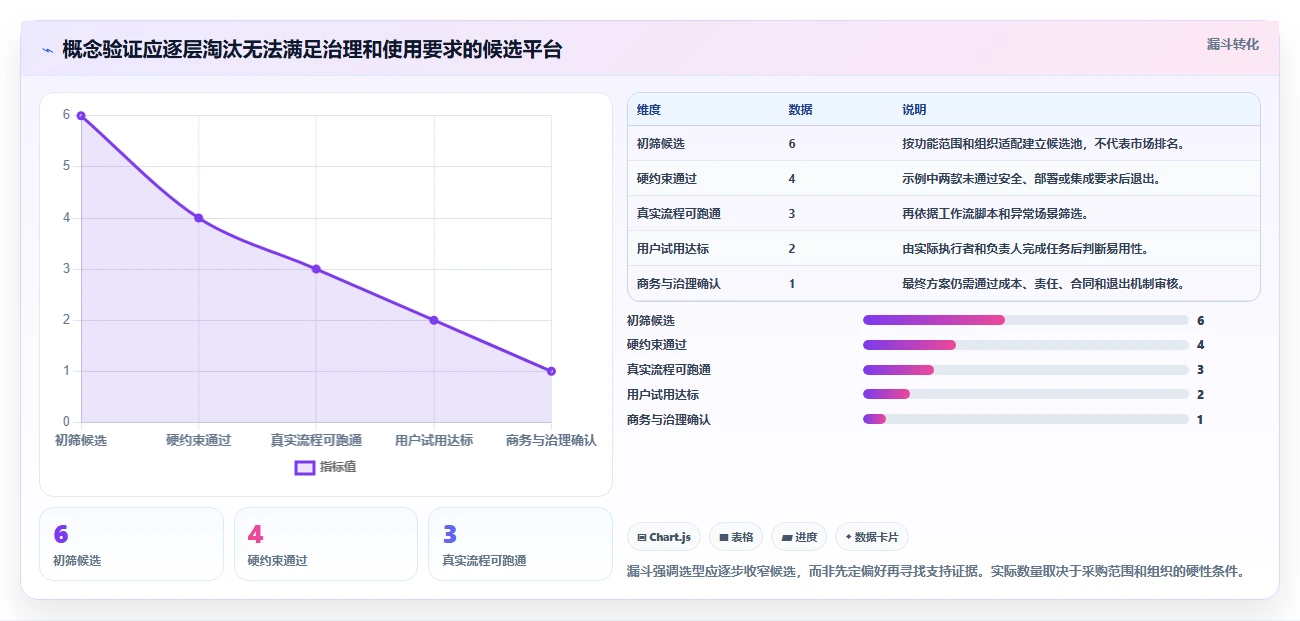Screen dimensions: 1300x621
Task: Click the 初筛候选 label in the progress list
Action: click(x=651, y=320)
